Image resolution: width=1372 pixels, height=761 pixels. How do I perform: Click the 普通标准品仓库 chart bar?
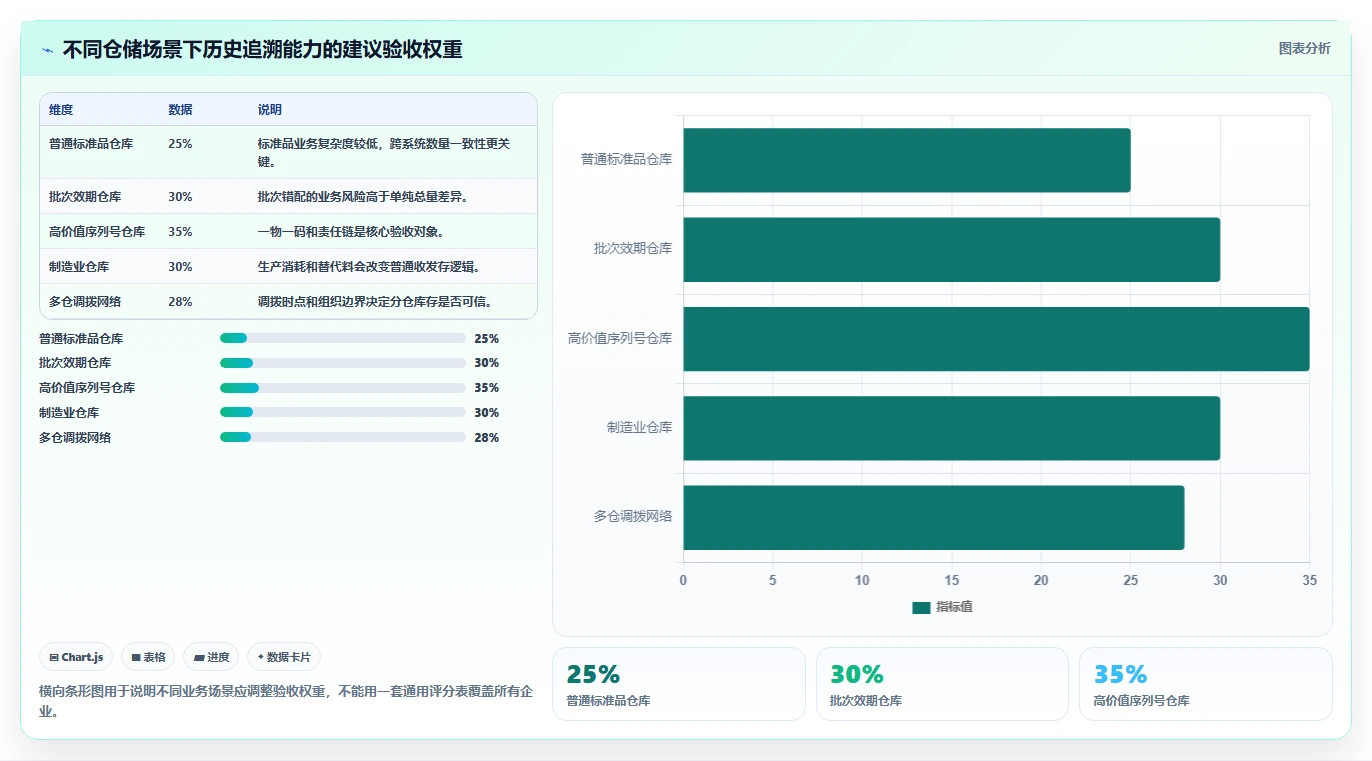coord(907,160)
